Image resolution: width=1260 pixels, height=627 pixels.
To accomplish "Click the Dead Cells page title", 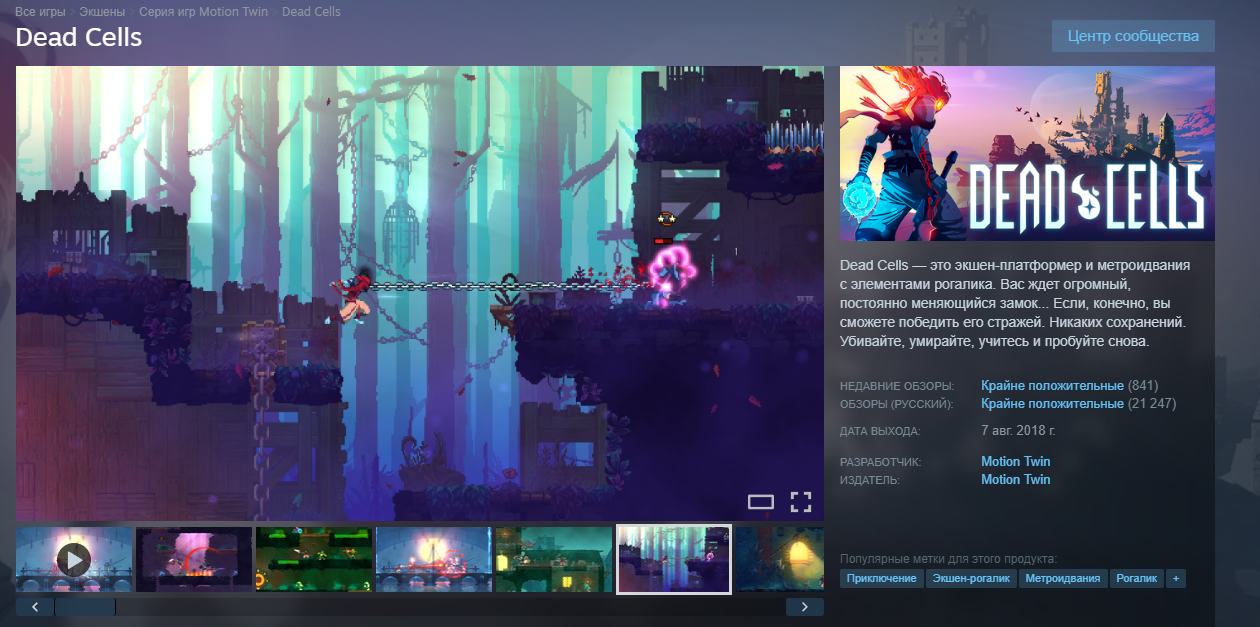I will 78,38.
